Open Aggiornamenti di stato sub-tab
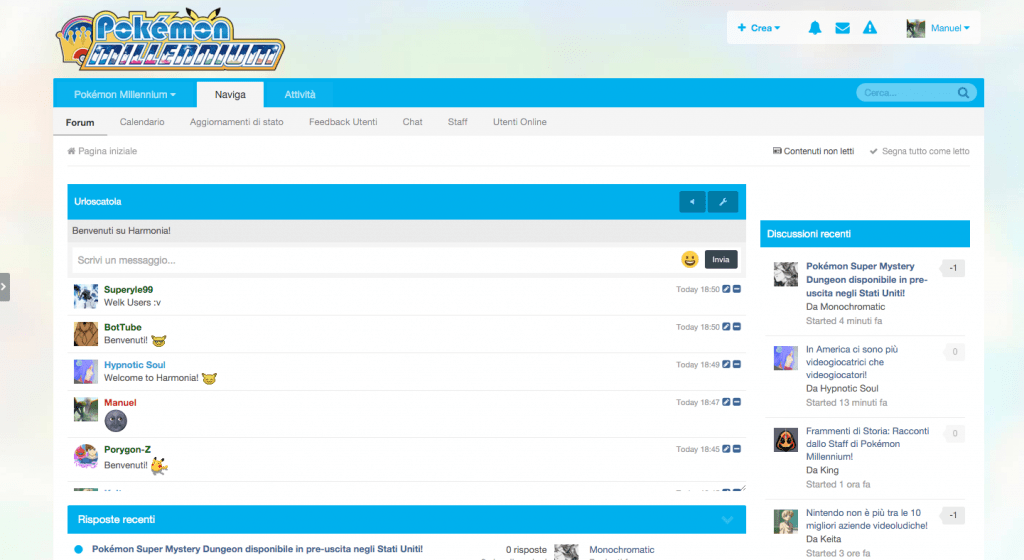Screen dimensions: 1024x560 click(236, 122)
